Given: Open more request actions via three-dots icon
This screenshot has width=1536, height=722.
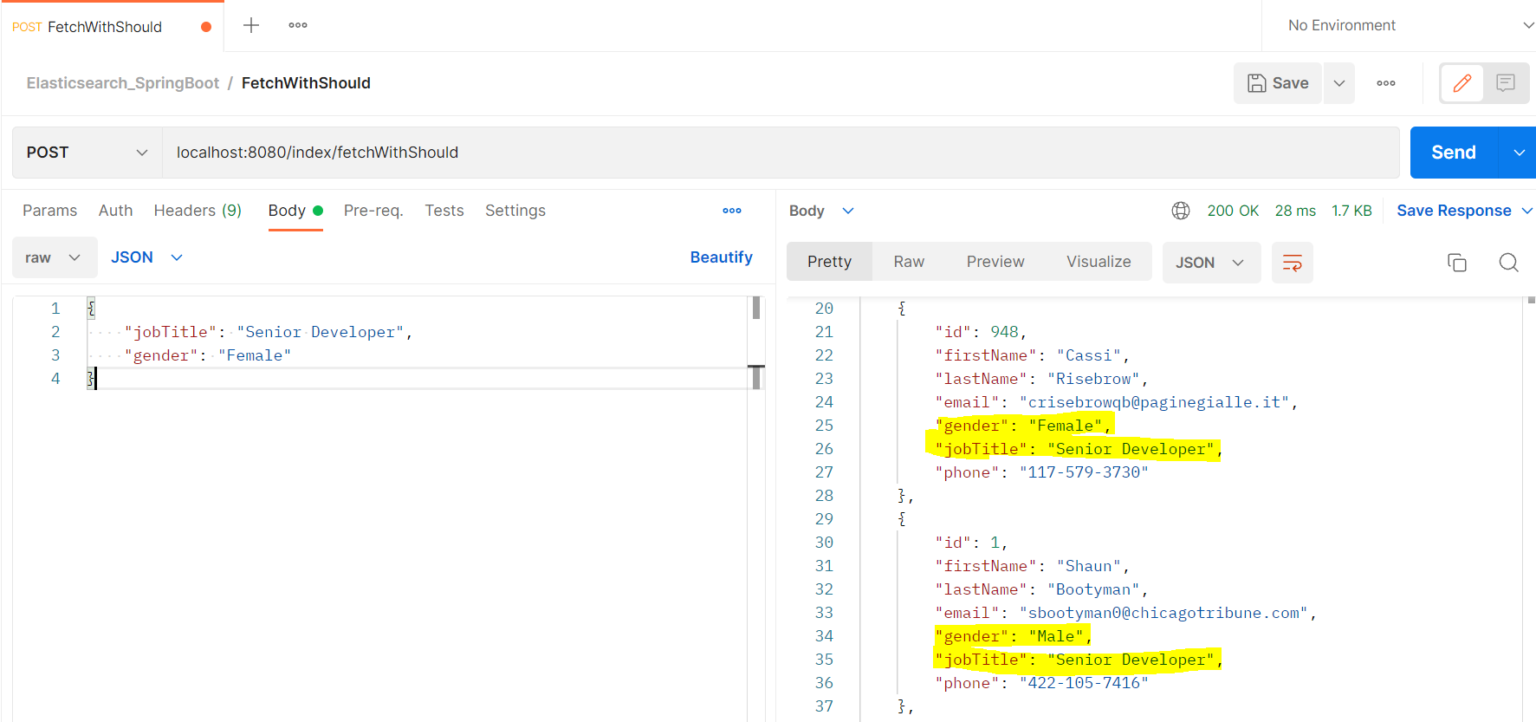Looking at the screenshot, I should tap(1386, 83).
